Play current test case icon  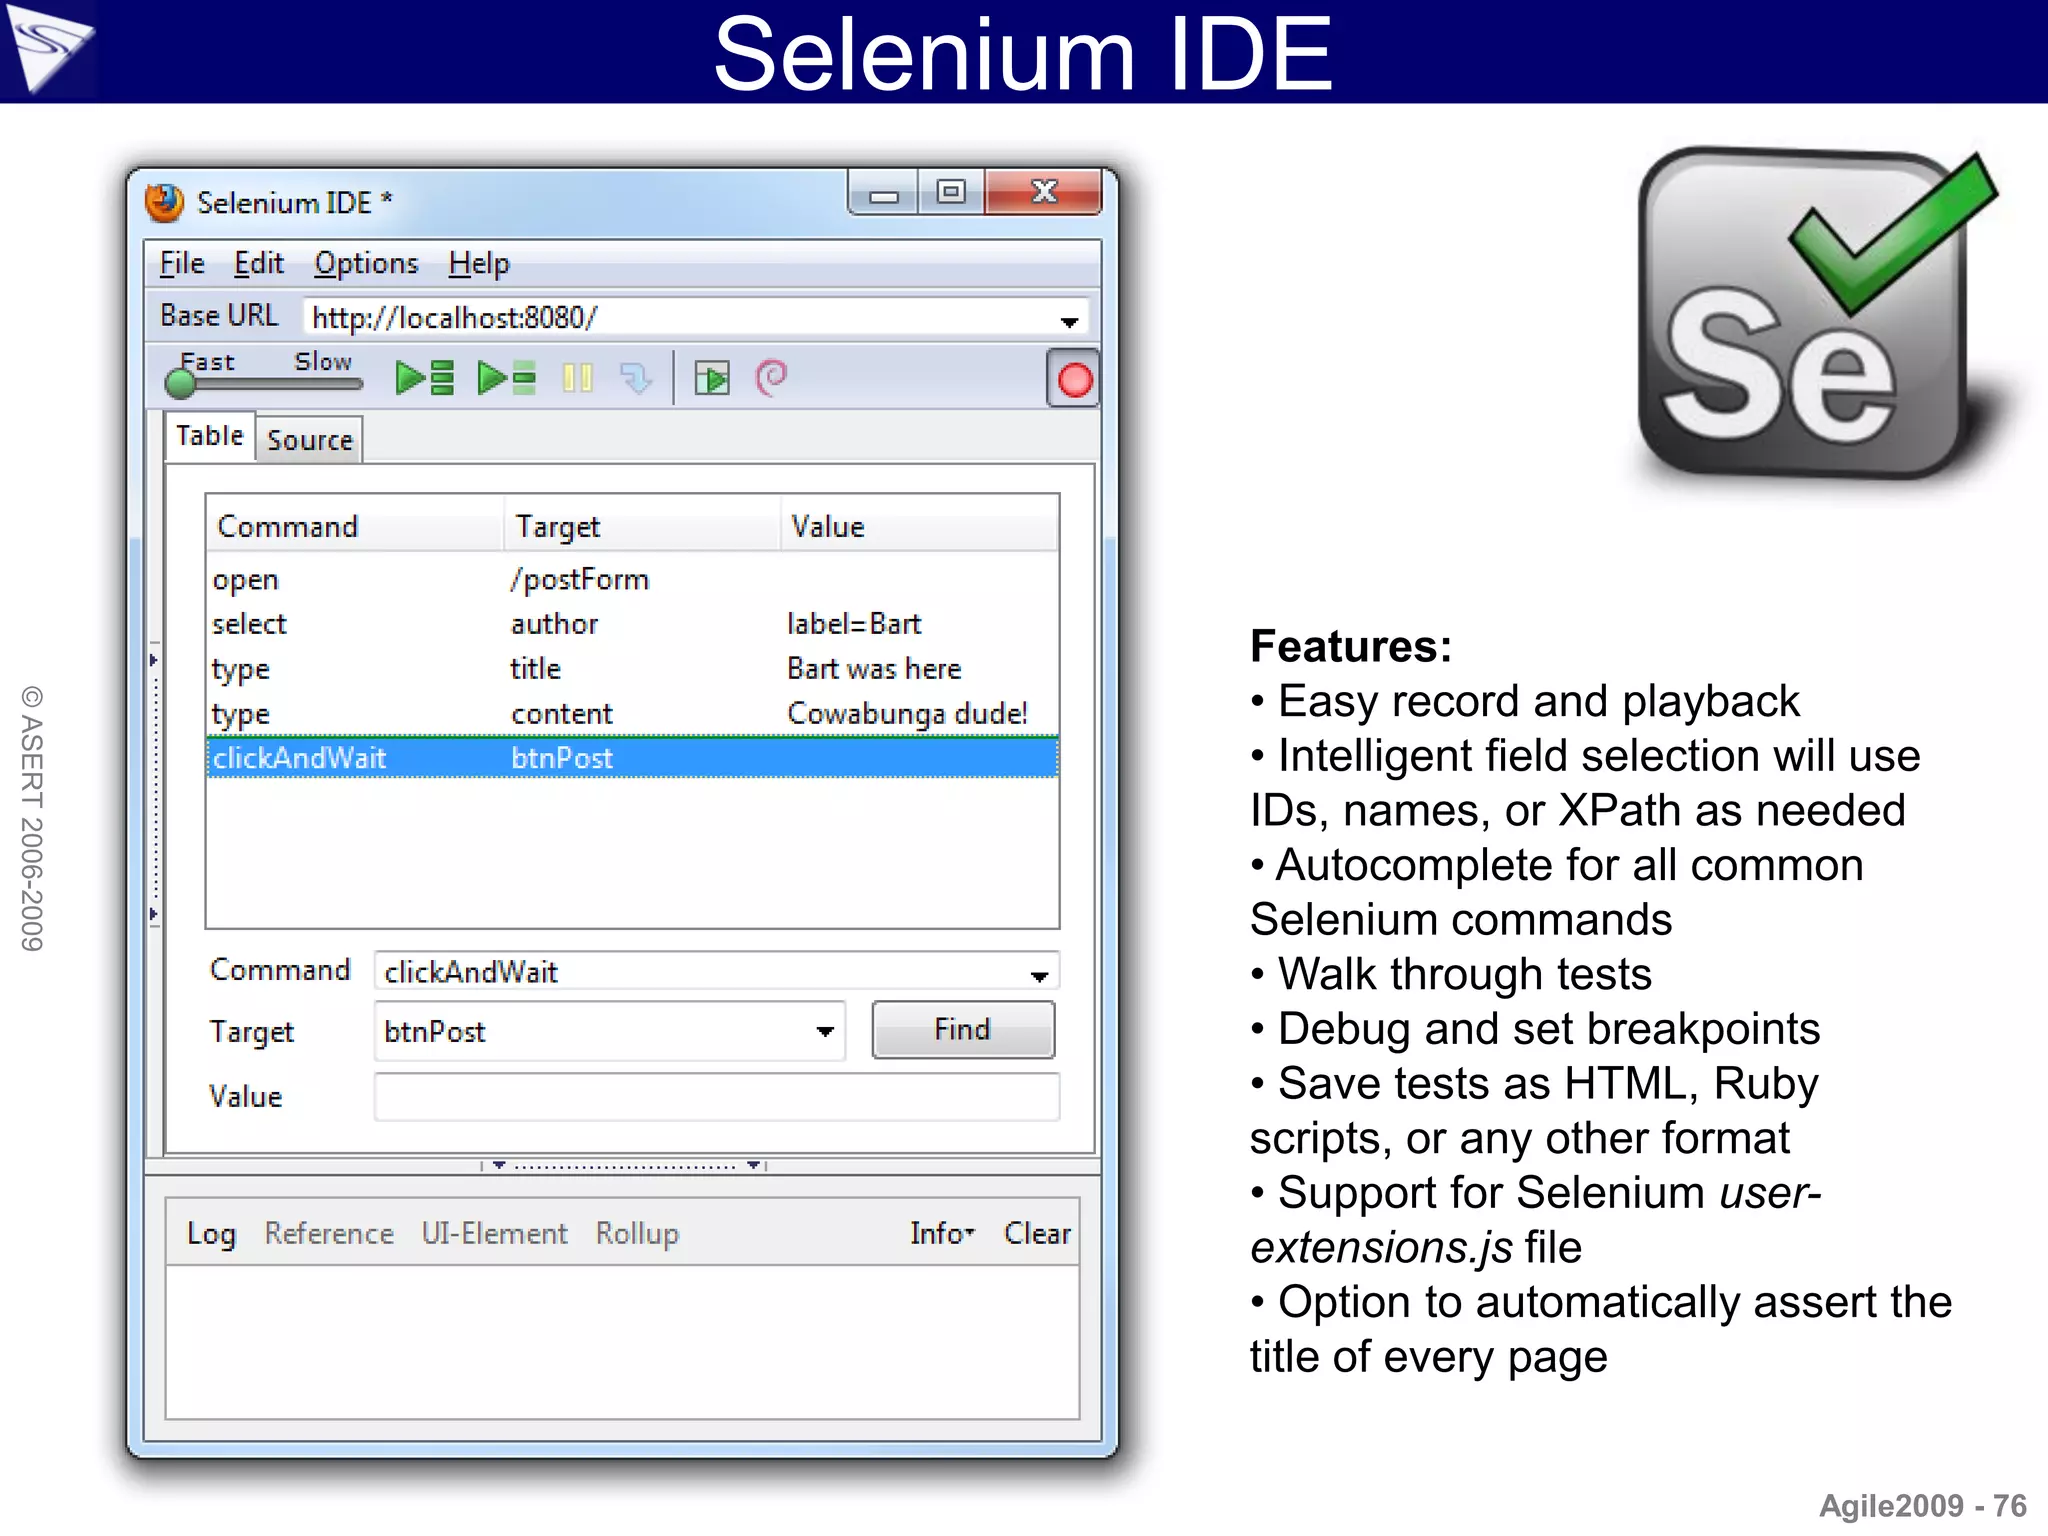(x=507, y=378)
